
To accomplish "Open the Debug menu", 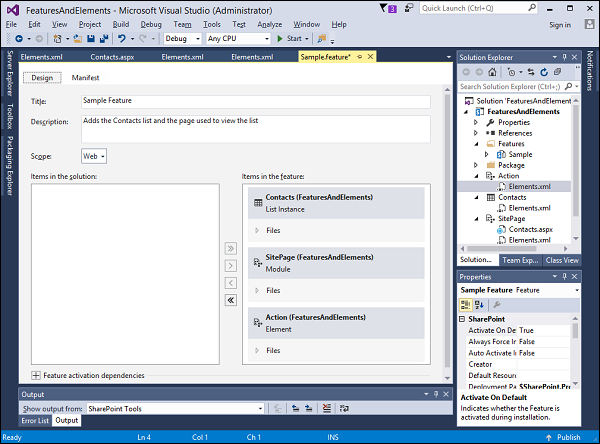I will coord(151,24).
